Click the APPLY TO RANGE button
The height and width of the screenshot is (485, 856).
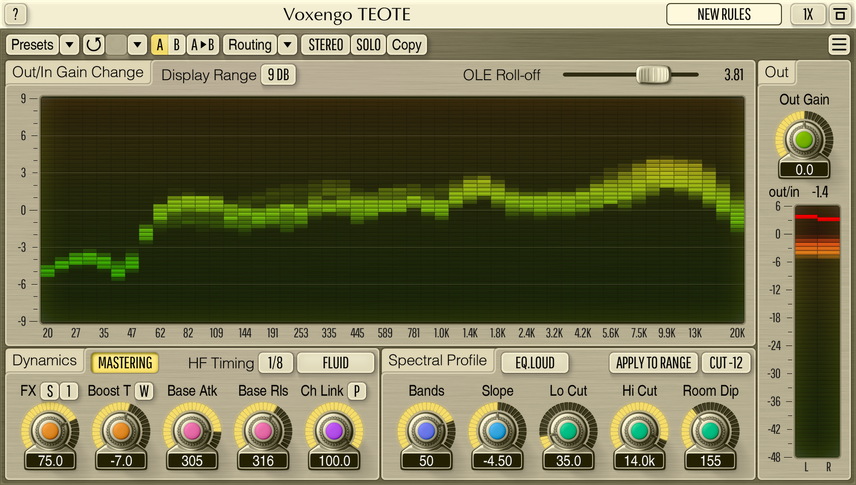point(651,363)
